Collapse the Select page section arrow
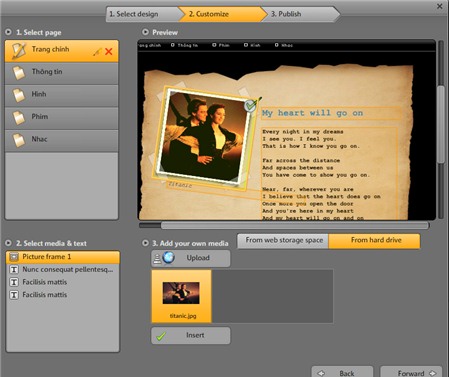This screenshot has height=377, width=450. tap(9, 32)
